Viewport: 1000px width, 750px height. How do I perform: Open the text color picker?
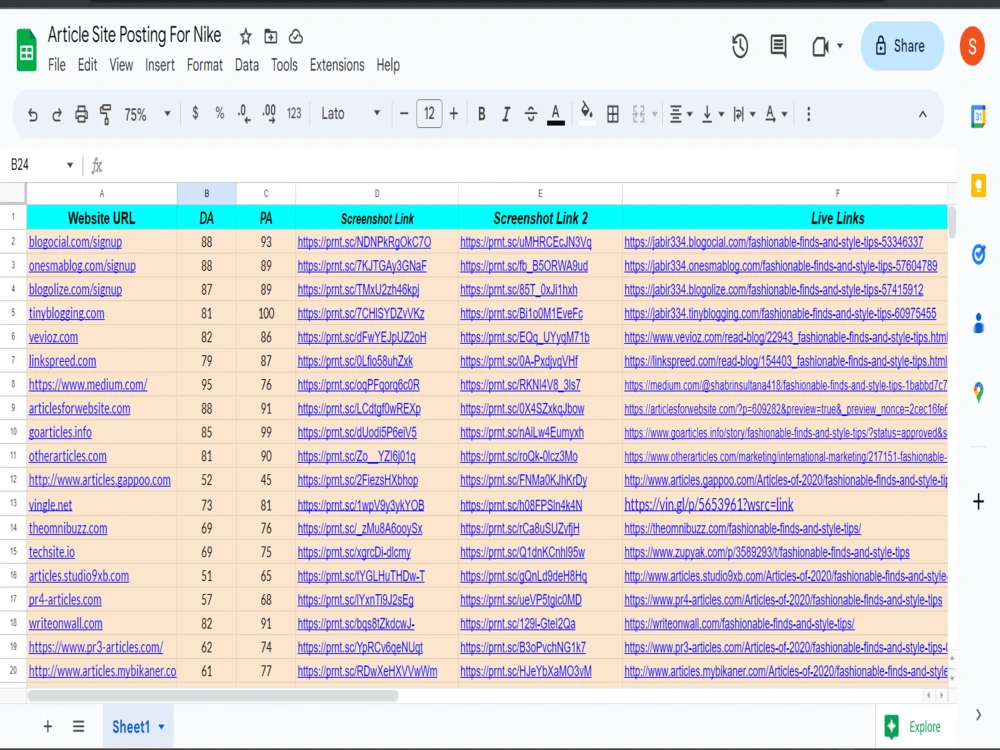point(555,114)
